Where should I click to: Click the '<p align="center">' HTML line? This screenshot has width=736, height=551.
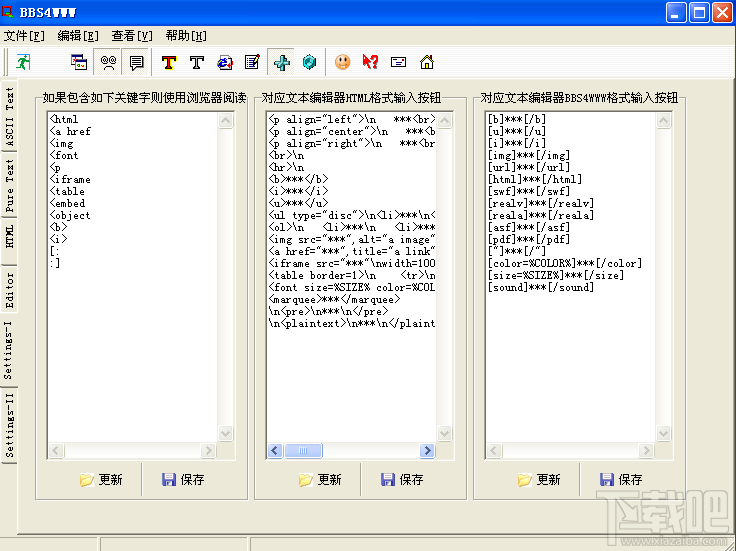click(x=352, y=131)
